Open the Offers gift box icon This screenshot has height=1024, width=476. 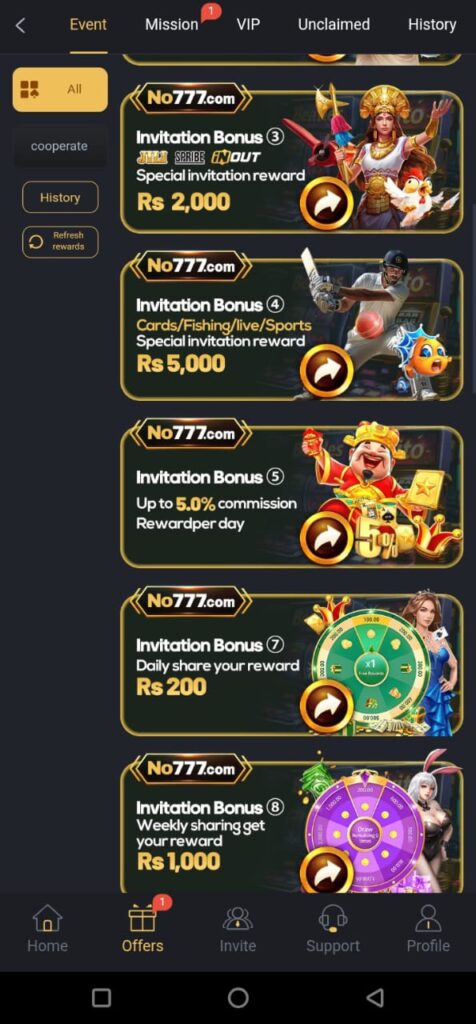142,918
